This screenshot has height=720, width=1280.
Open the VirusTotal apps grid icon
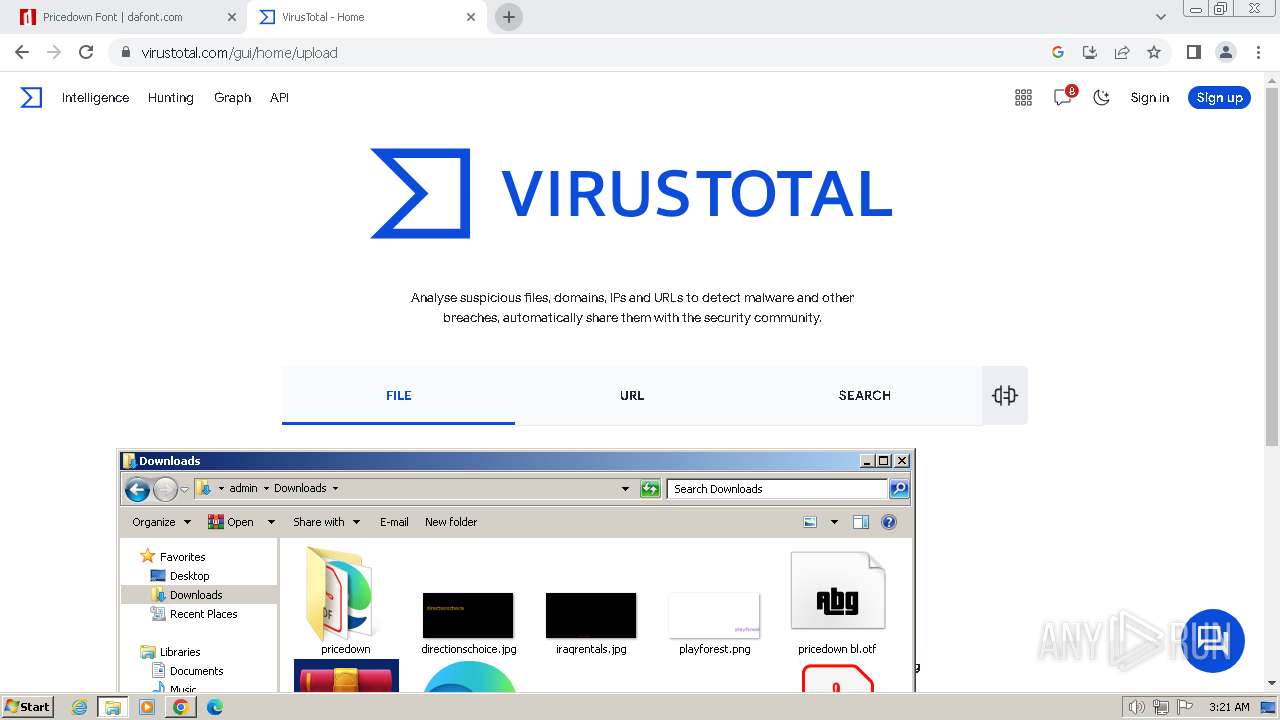pos(1023,97)
